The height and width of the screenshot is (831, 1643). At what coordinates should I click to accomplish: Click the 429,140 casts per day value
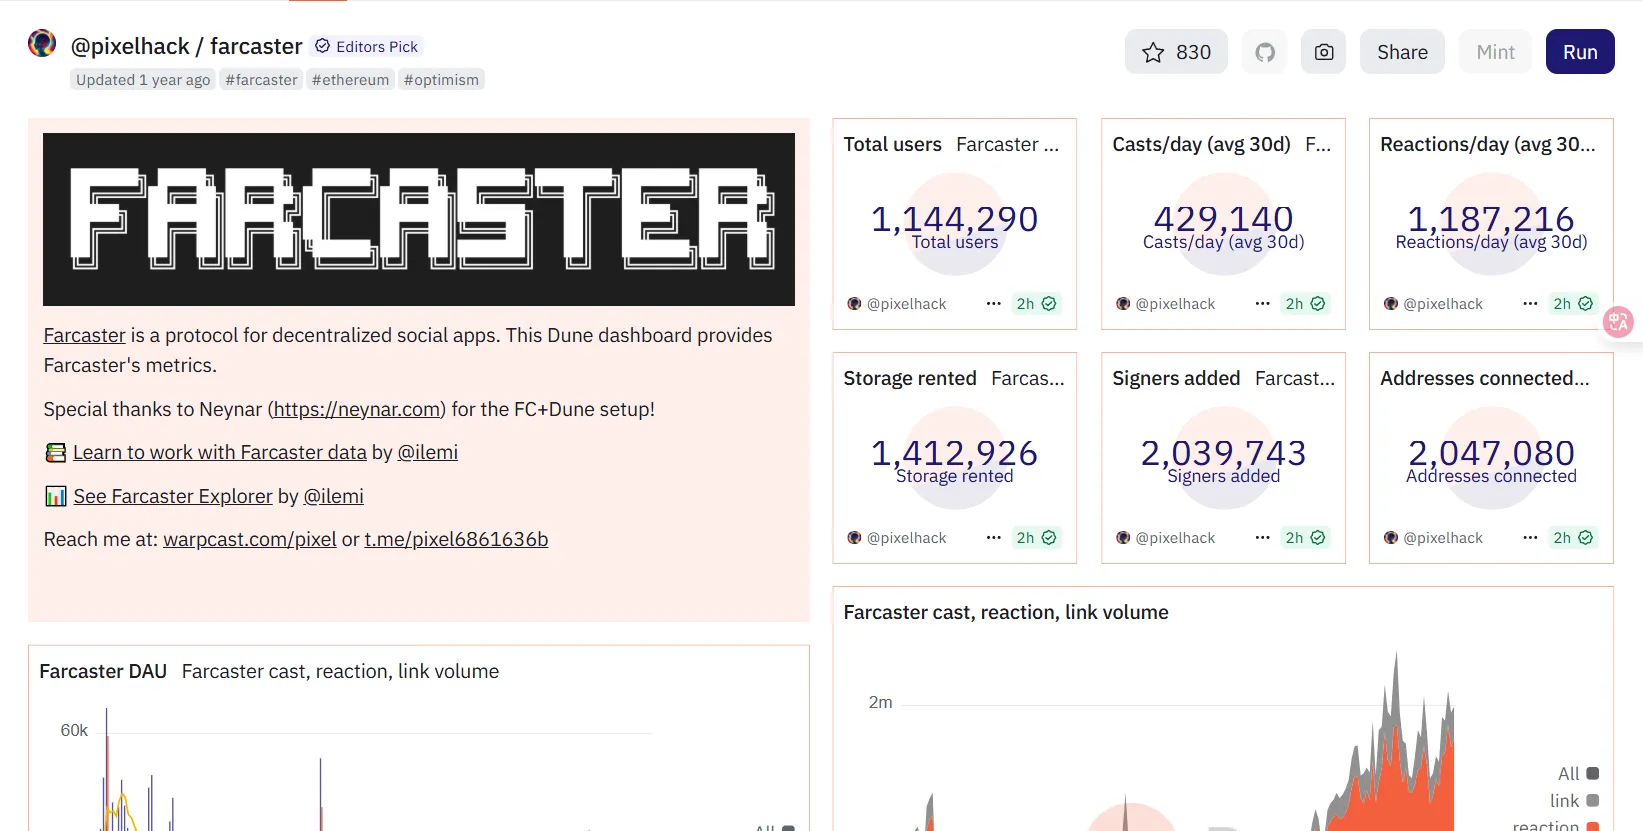tap(1224, 218)
